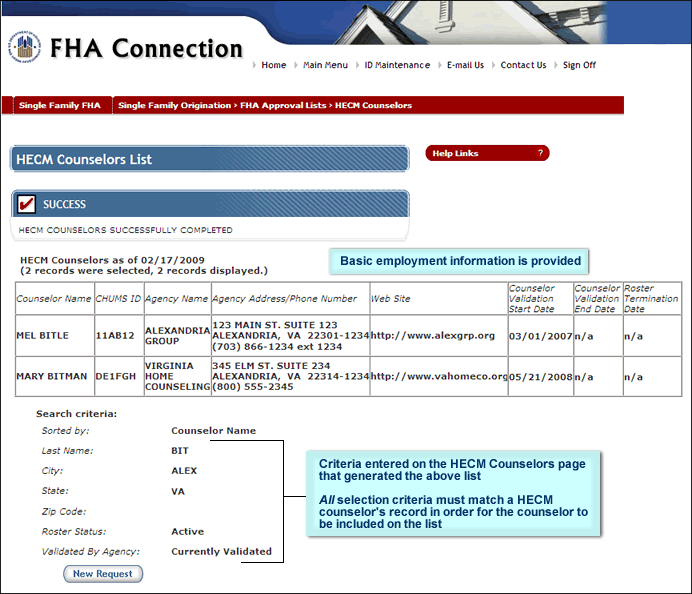Image resolution: width=692 pixels, height=594 pixels.
Task: Select the Single Family FHA tab
Action: [x=60, y=105]
